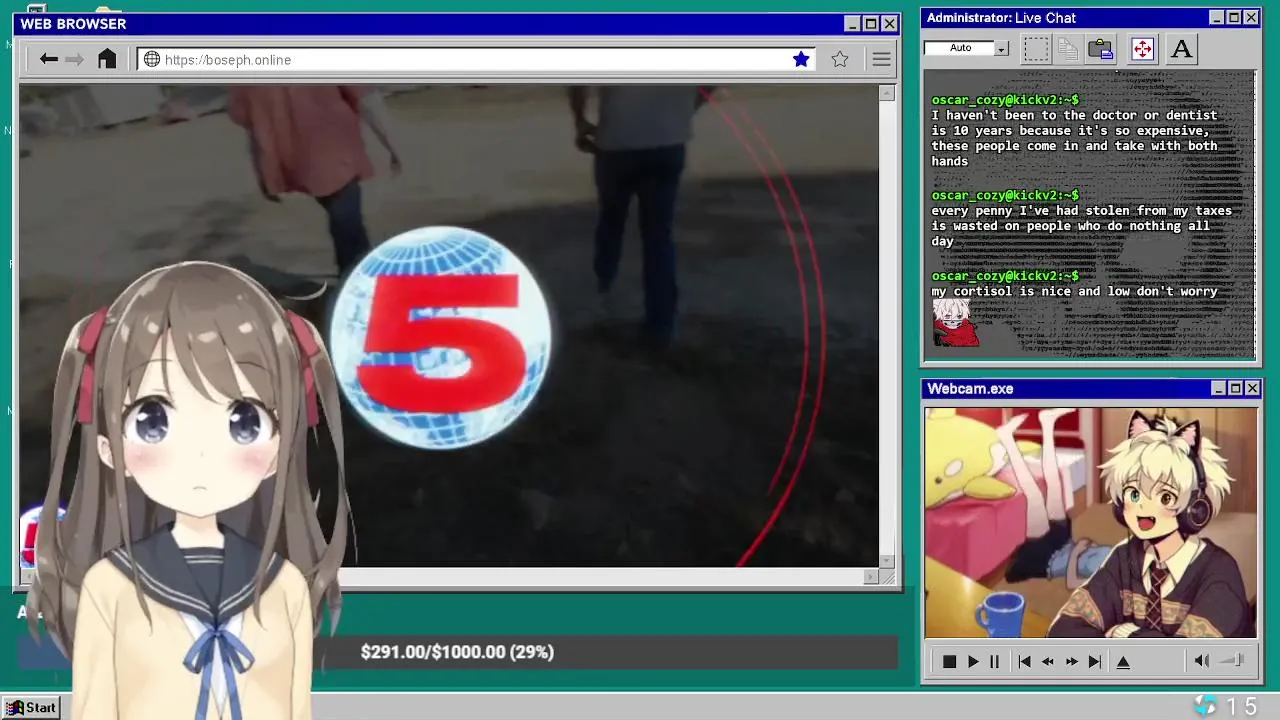Click the copy pages icon in Live Chat

pyautogui.click(x=1068, y=48)
